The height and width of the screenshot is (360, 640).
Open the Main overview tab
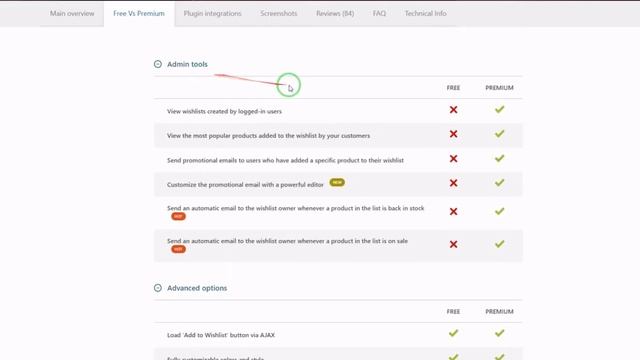(x=72, y=13)
